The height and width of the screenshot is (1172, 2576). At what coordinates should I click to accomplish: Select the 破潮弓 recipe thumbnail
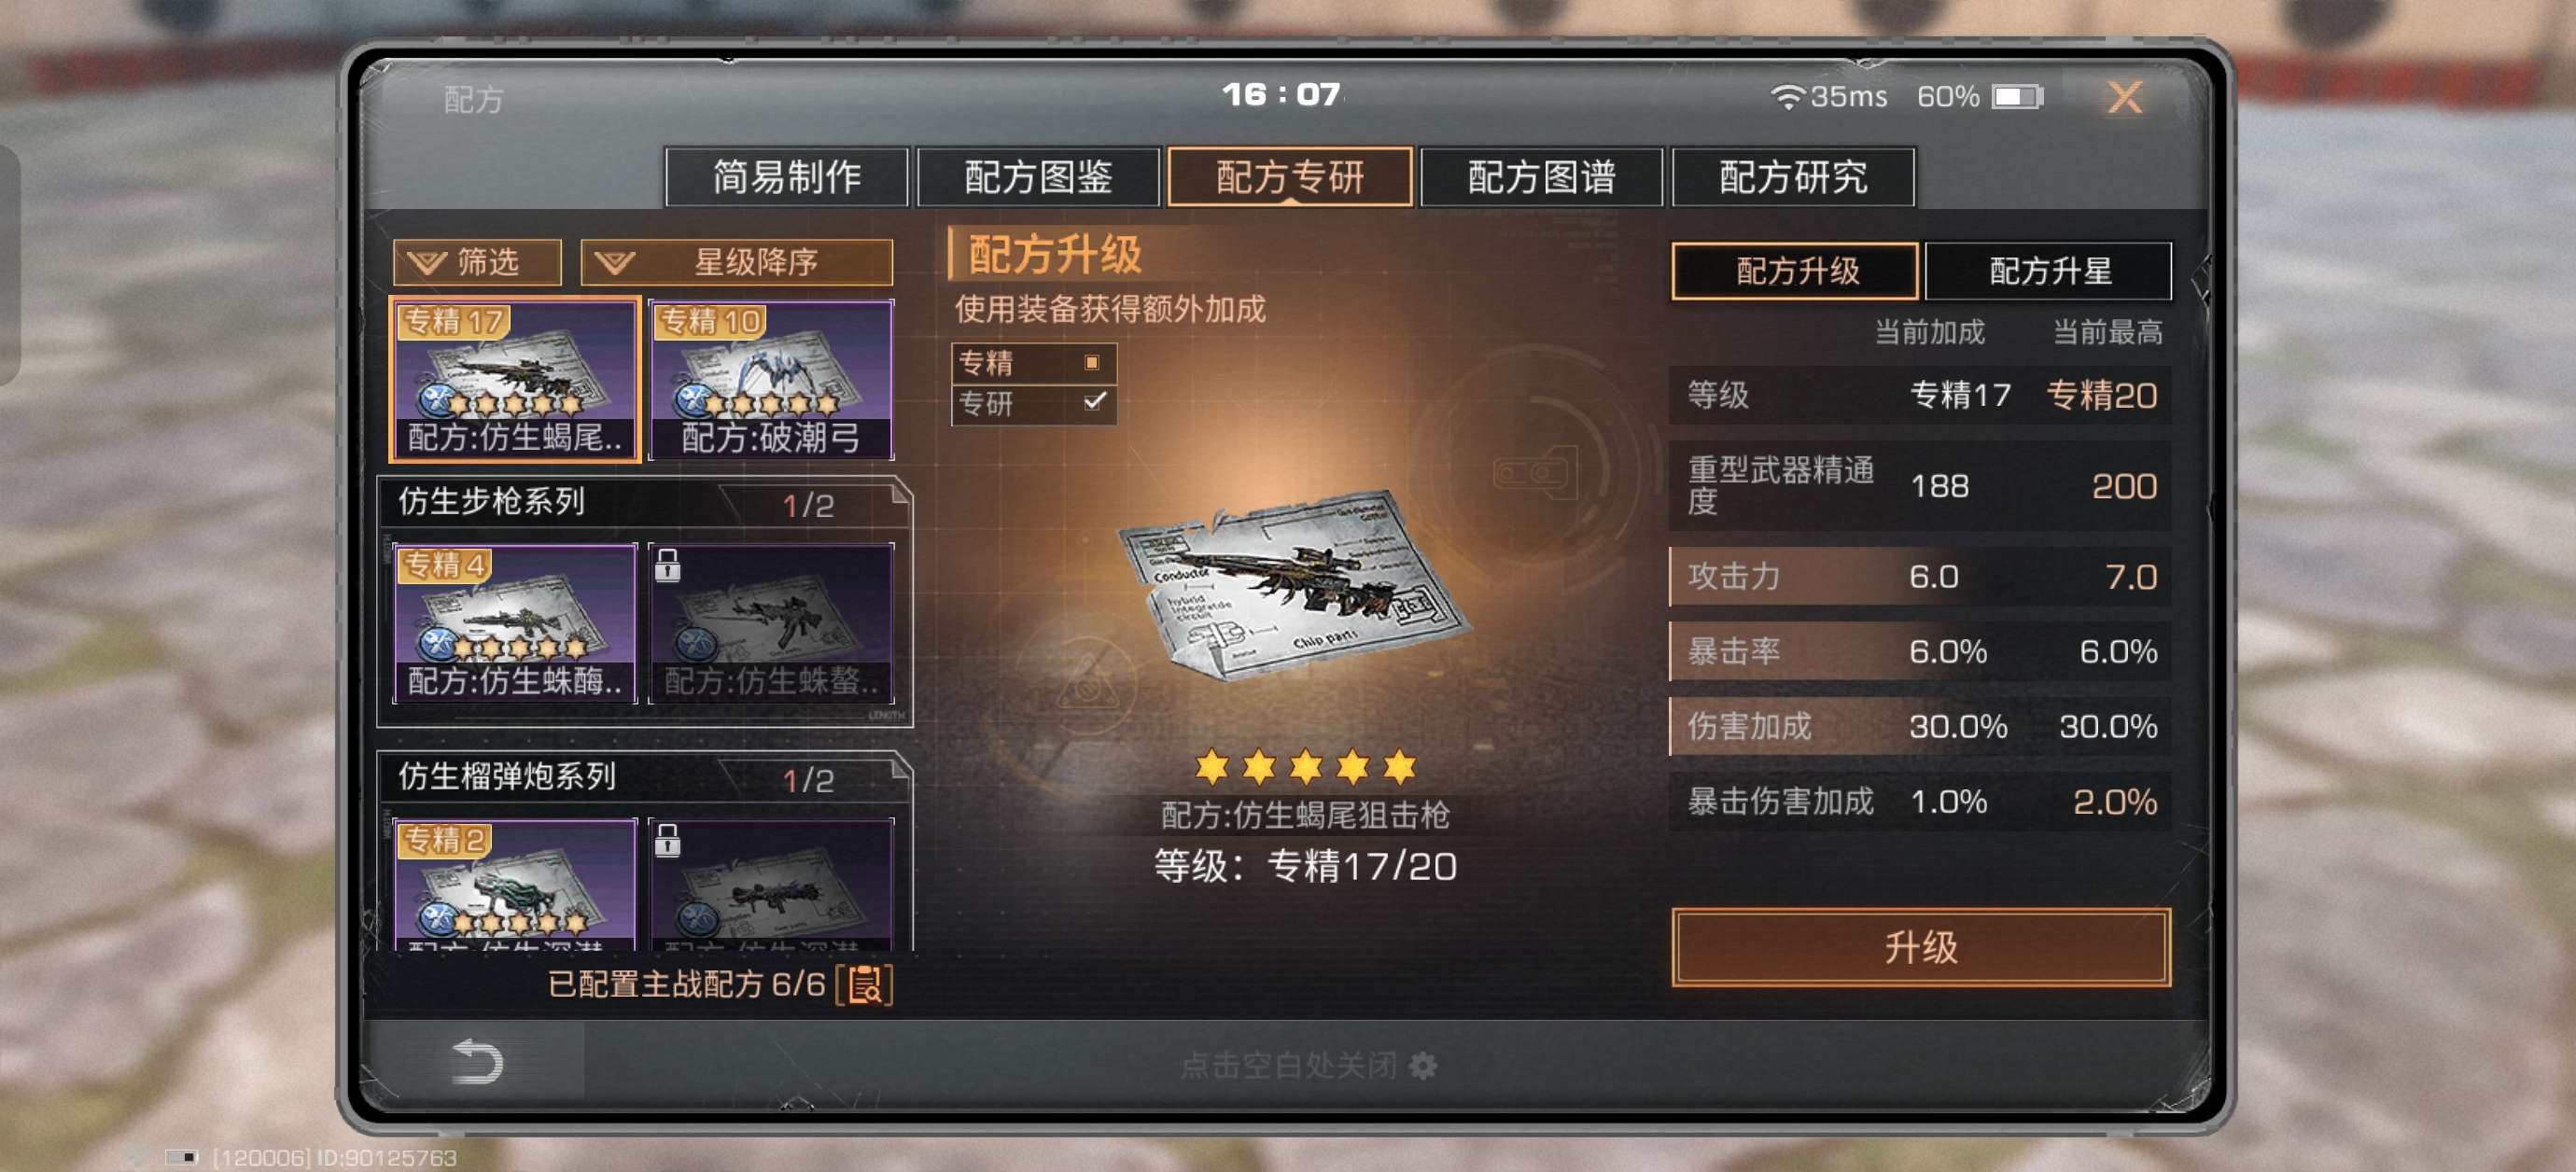coord(771,379)
